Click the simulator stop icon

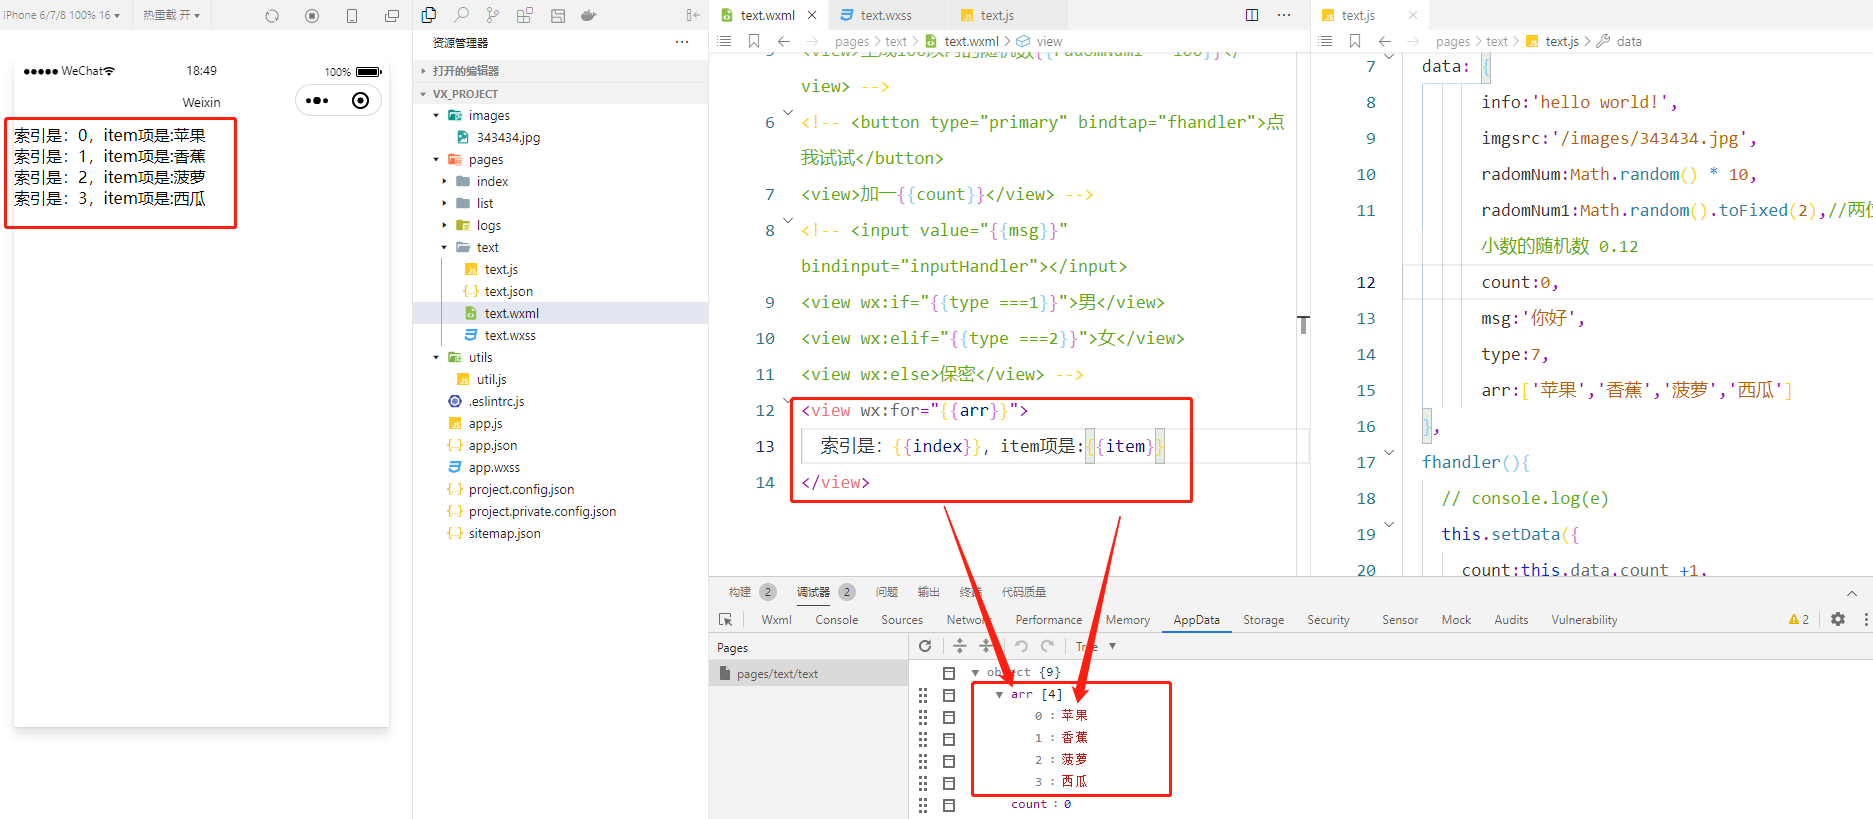click(312, 16)
